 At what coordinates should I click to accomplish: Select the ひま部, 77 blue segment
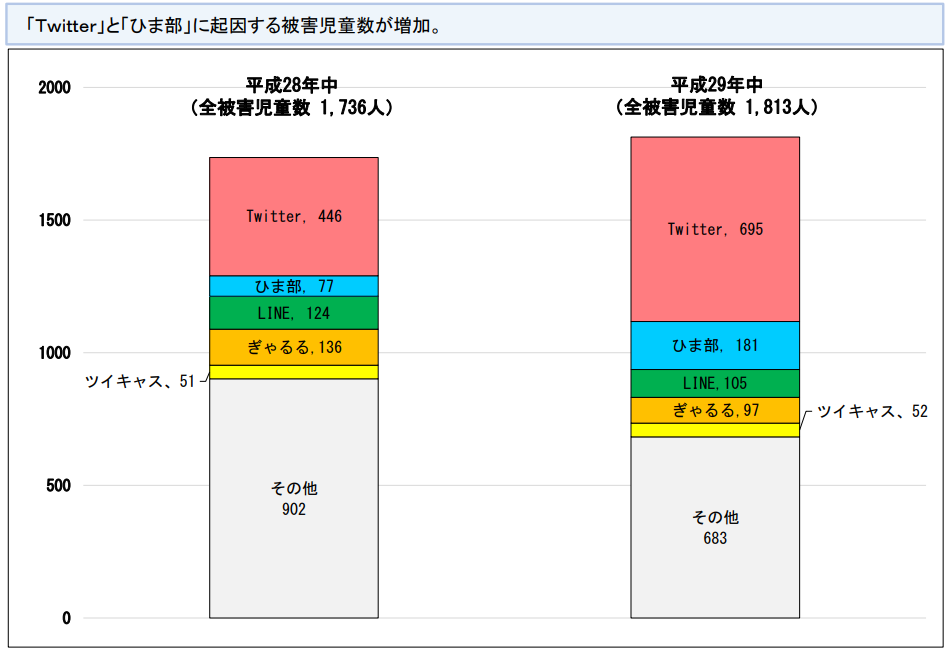(294, 286)
